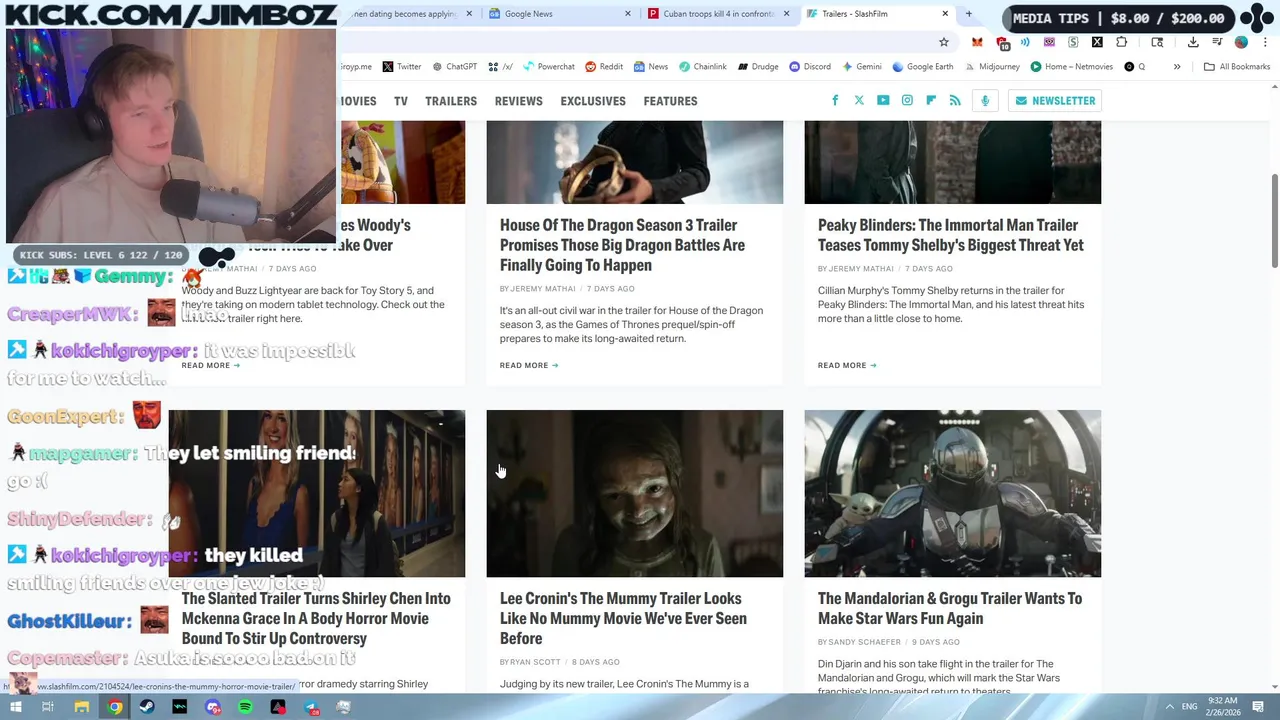Open the green S extension icon
This screenshot has height=720, width=1280.
click(x=1073, y=42)
